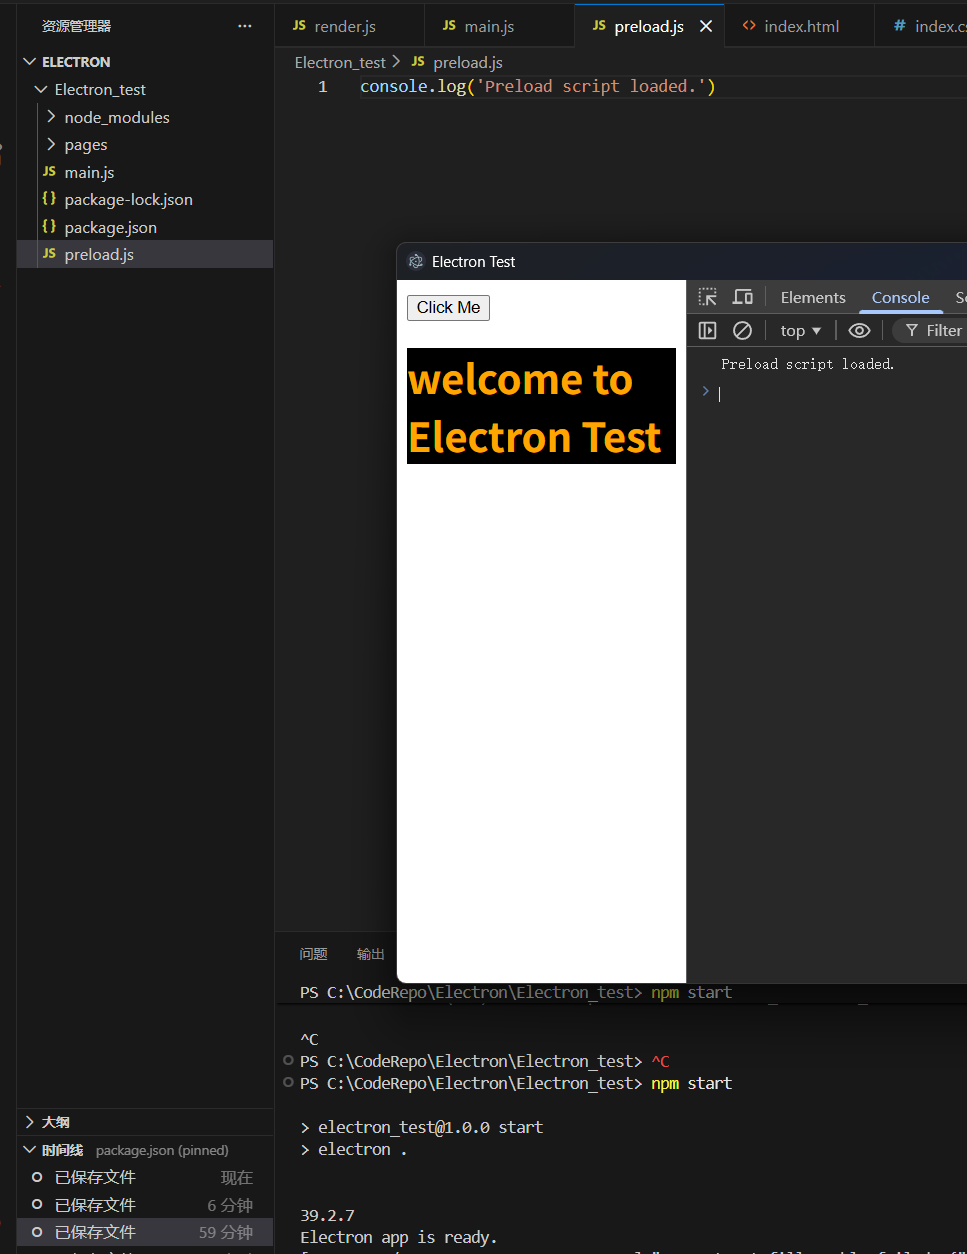Open the top JavaScript context dropdown
This screenshot has width=967, height=1254.
pyautogui.click(x=800, y=330)
